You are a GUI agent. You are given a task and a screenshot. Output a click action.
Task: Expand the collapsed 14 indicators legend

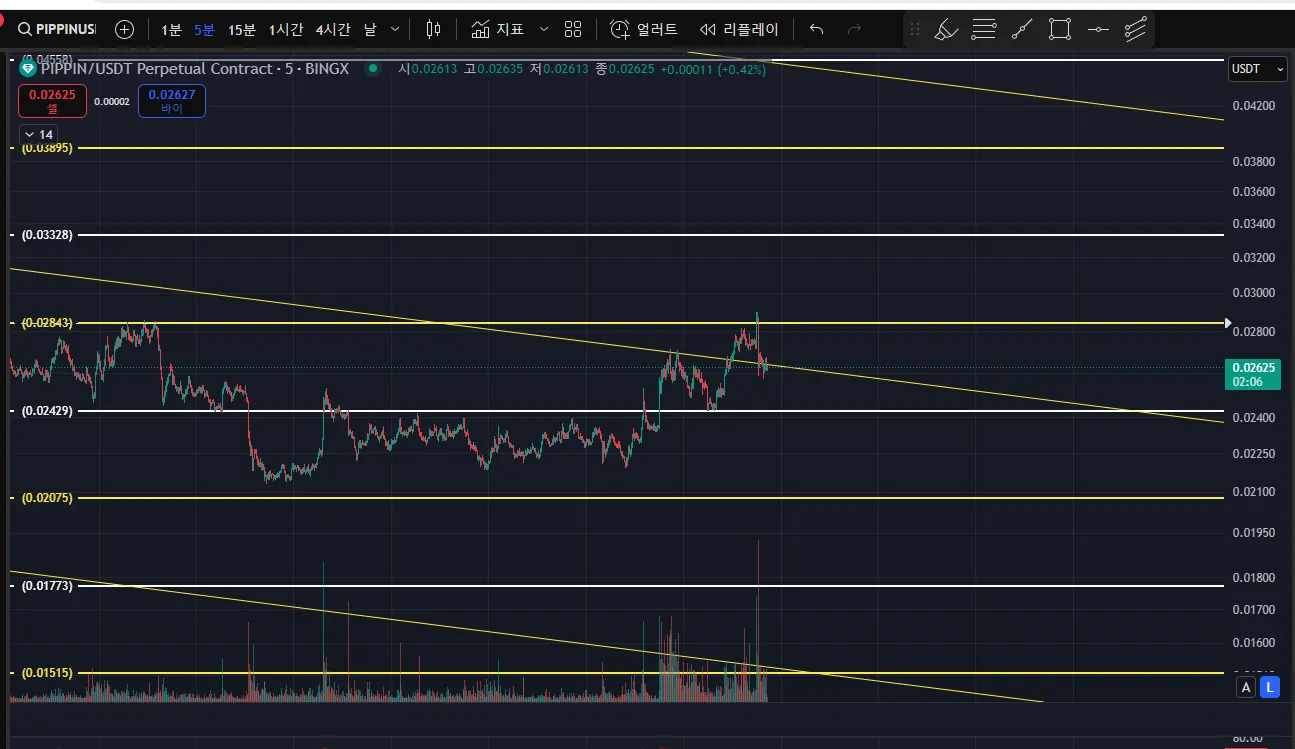[x=38, y=134]
